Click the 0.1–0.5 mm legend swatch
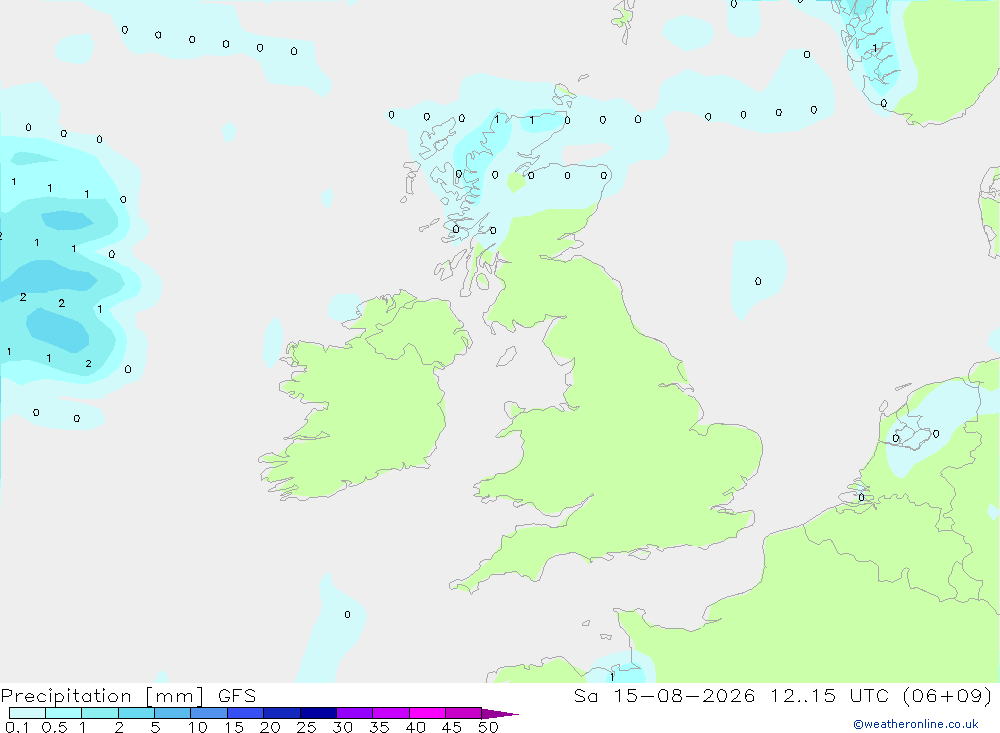The height and width of the screenshot is (733, 1000). [x=27, y=713]
